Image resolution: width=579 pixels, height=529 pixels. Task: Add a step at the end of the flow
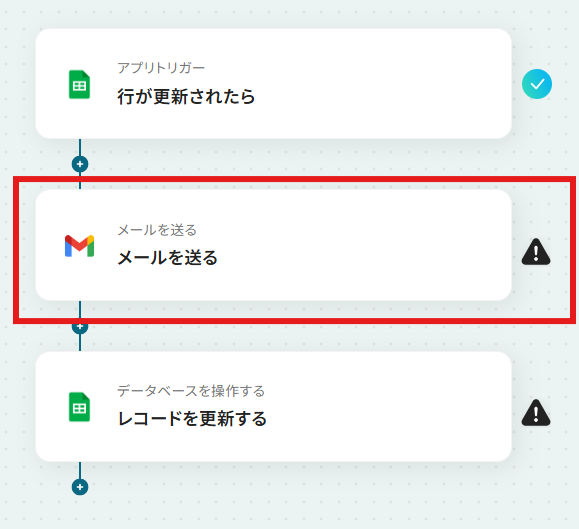click(x=80, y=487)
